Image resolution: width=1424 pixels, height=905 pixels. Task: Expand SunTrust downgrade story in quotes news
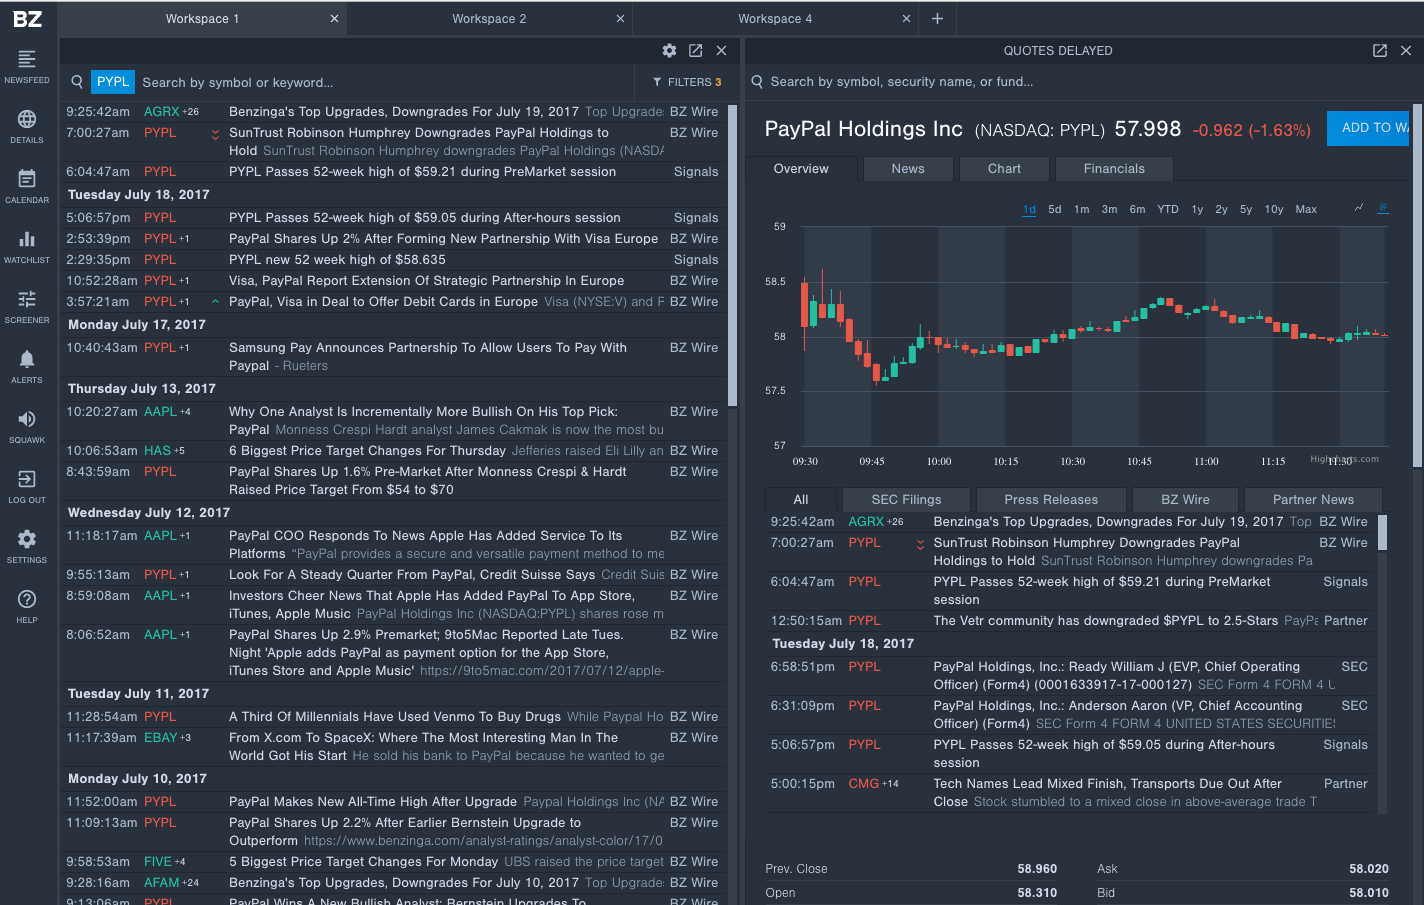[920, 544]
